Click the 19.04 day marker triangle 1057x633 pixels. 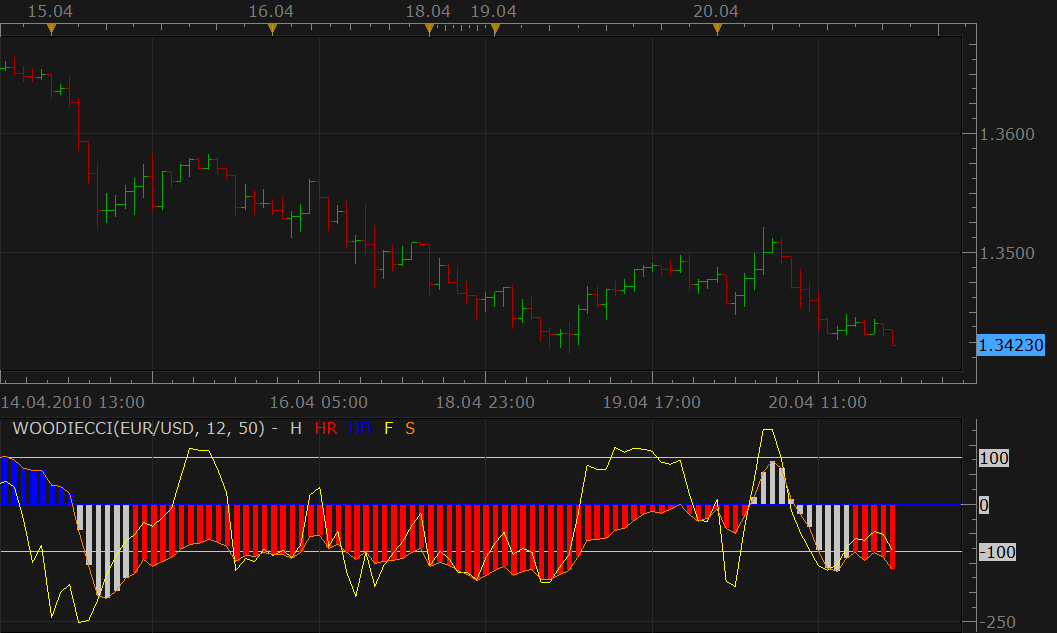tap(495, 29)
